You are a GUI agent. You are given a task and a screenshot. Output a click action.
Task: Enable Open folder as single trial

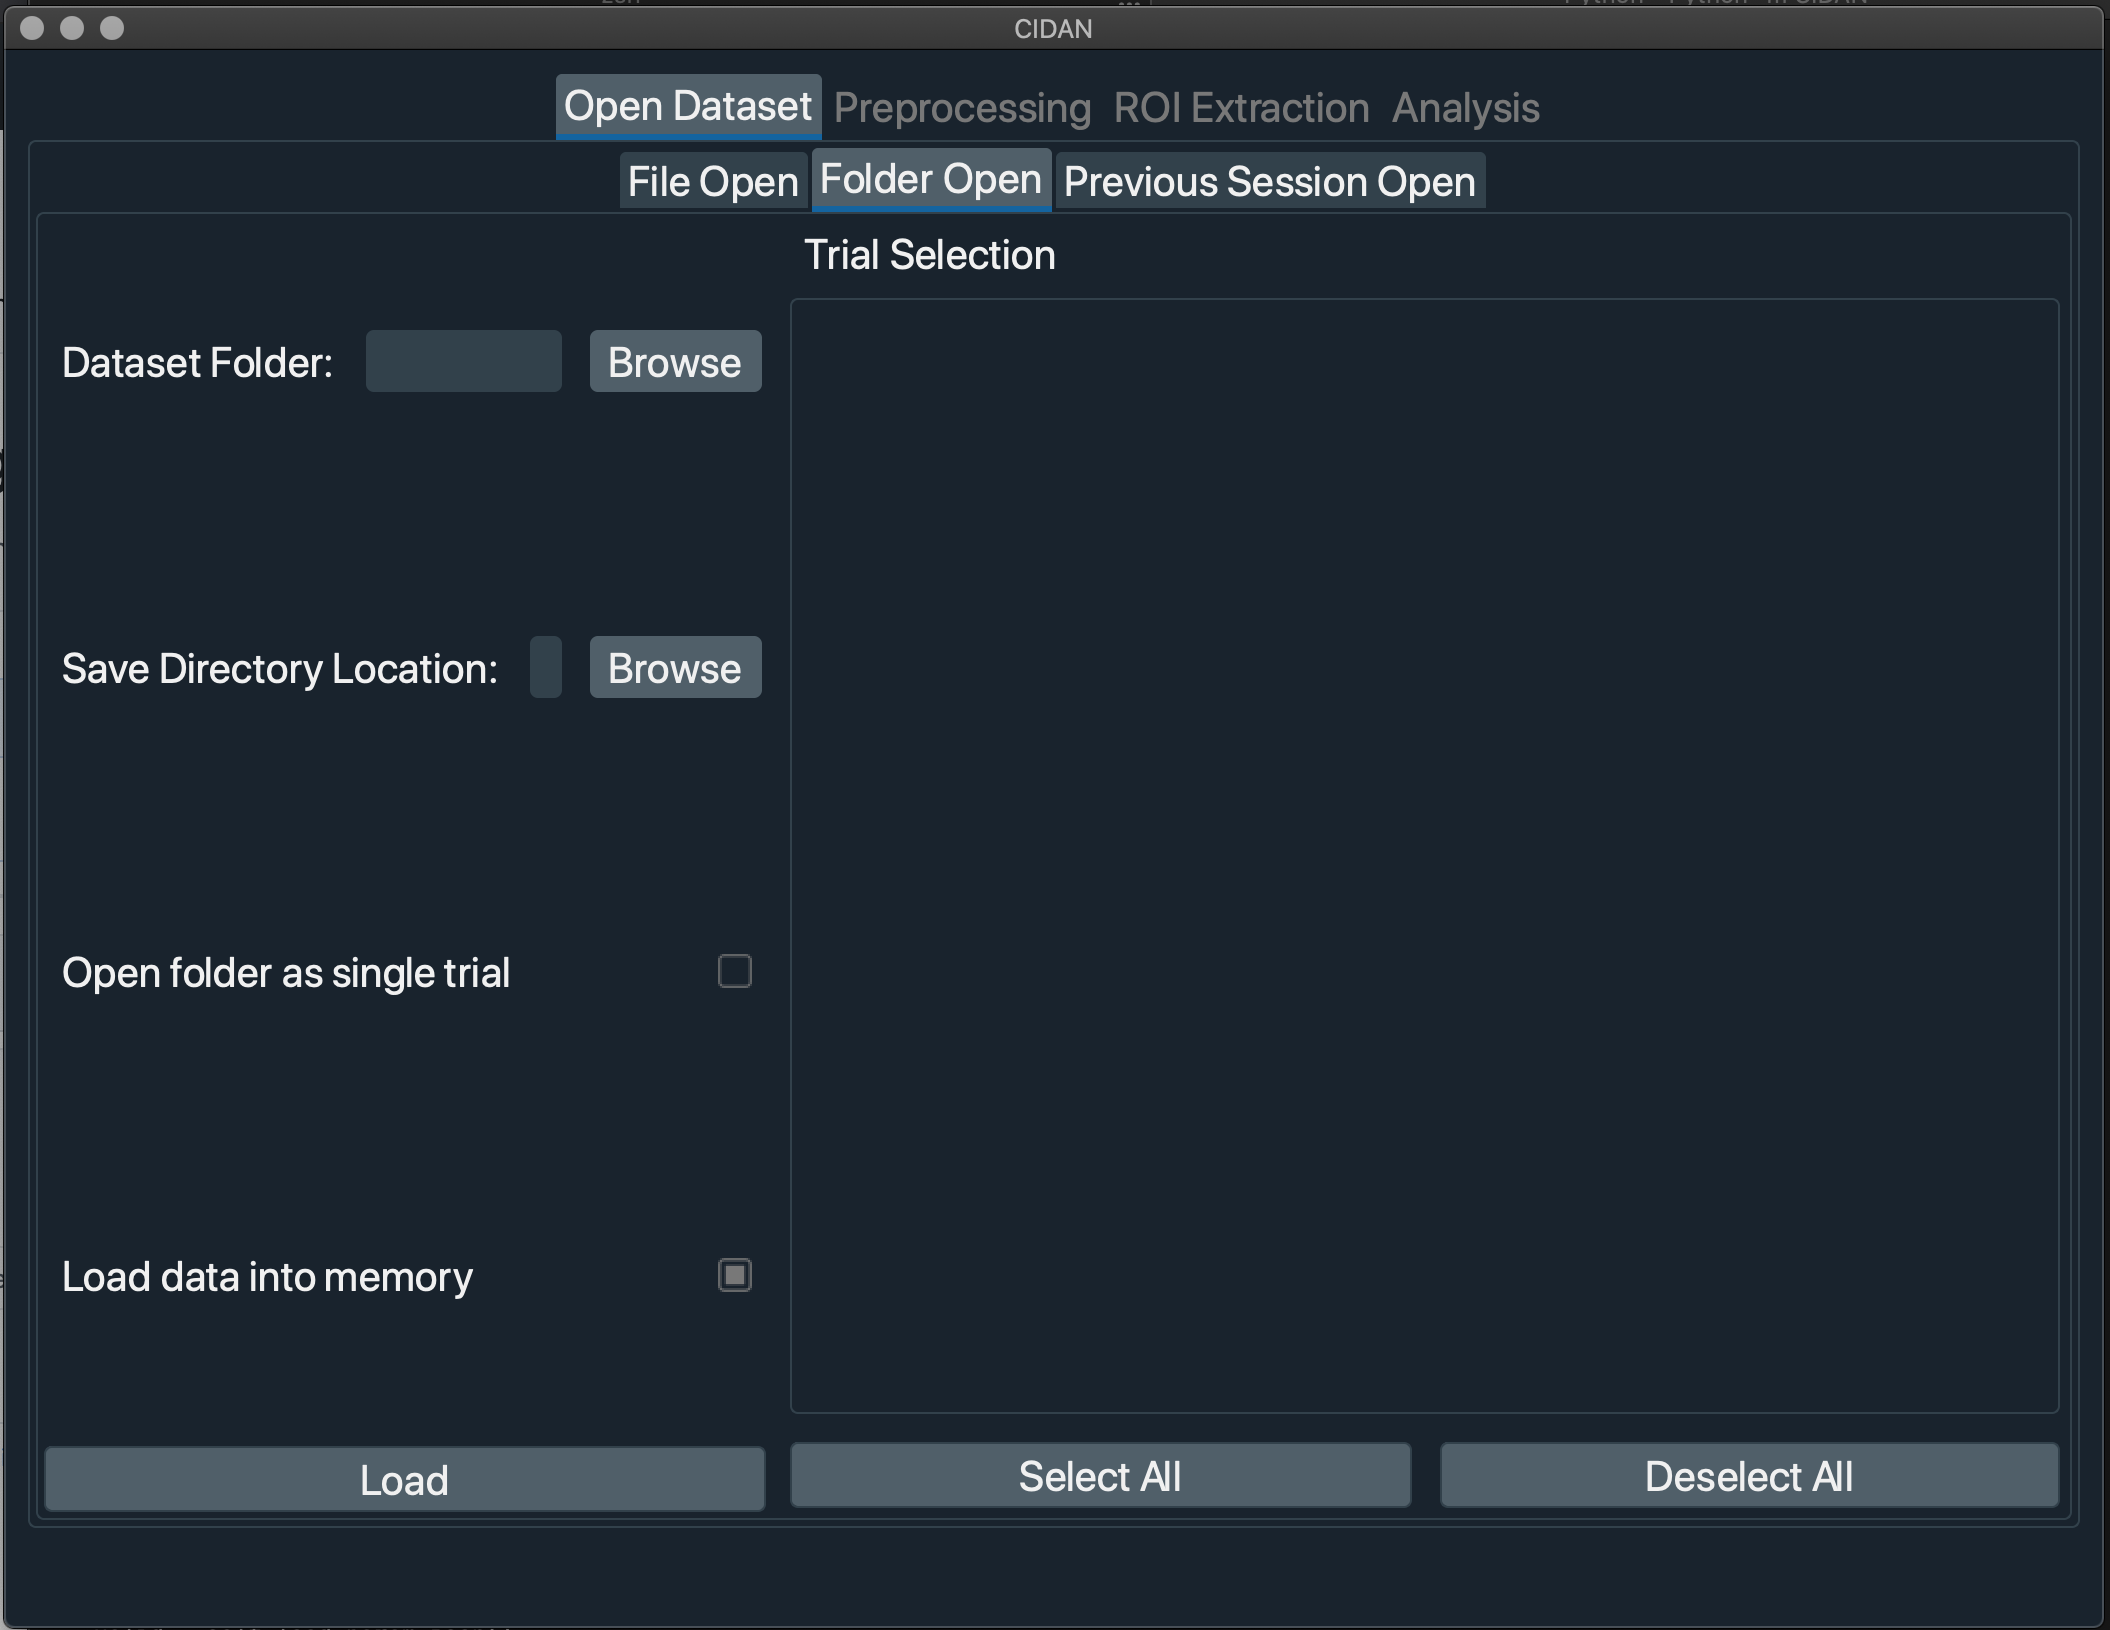coord(735,971)
